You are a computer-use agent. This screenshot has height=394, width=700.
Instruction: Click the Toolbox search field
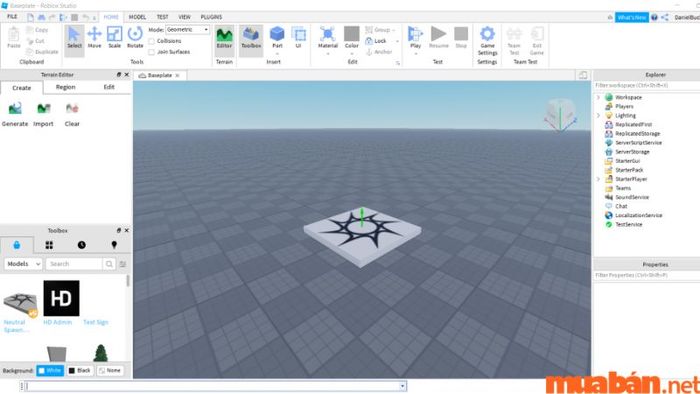tap(74, 264)
